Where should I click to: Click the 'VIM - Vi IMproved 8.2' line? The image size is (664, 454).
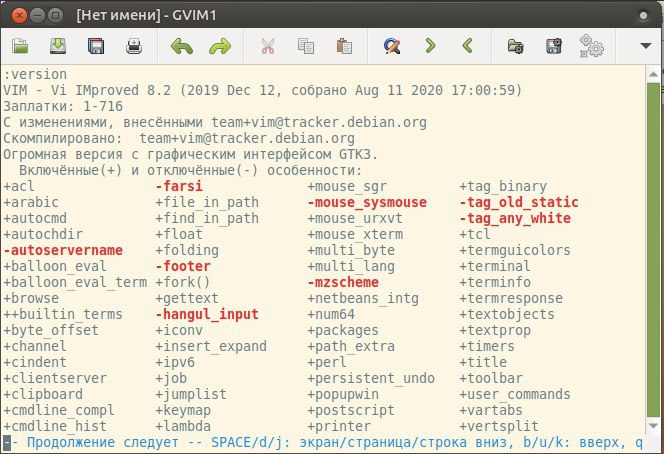pos(263,90)
